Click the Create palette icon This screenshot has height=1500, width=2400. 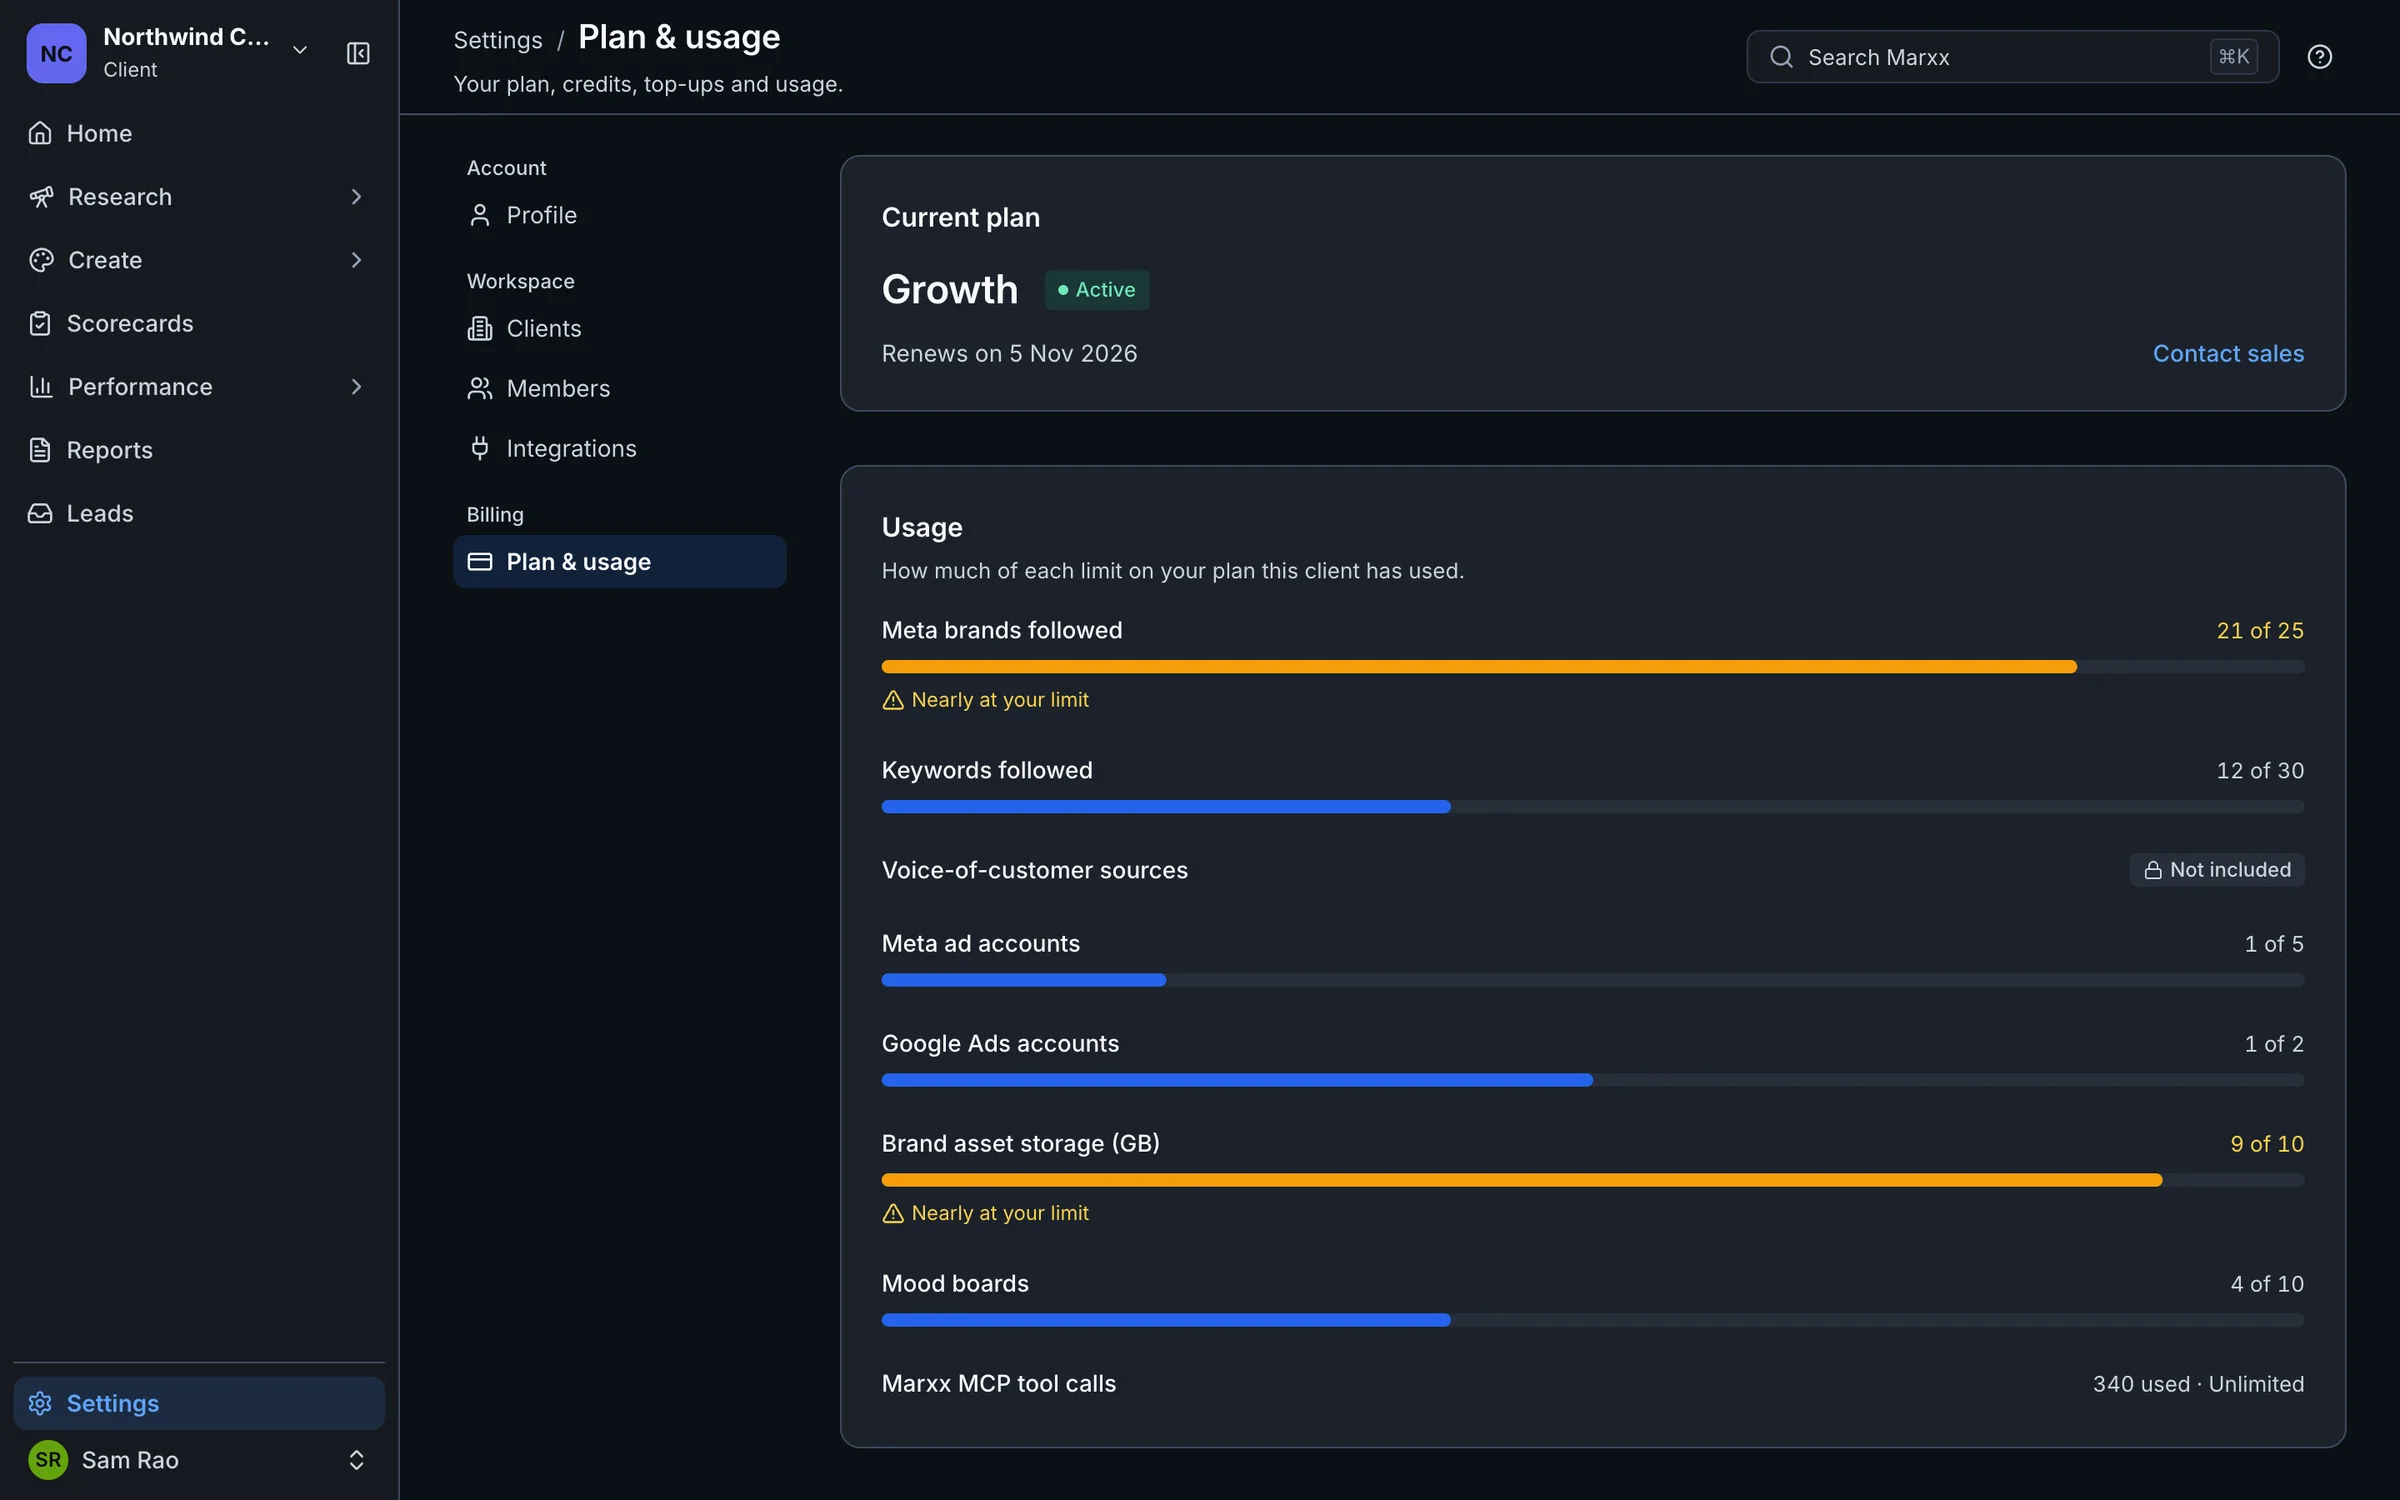(41, 260)
